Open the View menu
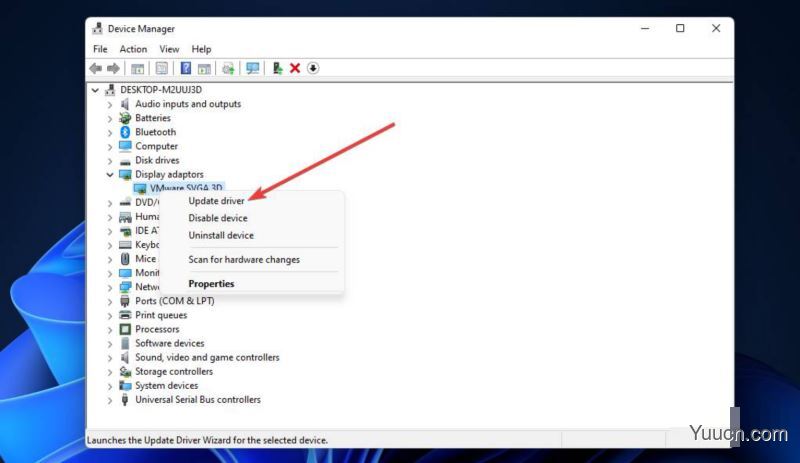The width and height of the screenshot is (800, 463). tap(169, 49)
